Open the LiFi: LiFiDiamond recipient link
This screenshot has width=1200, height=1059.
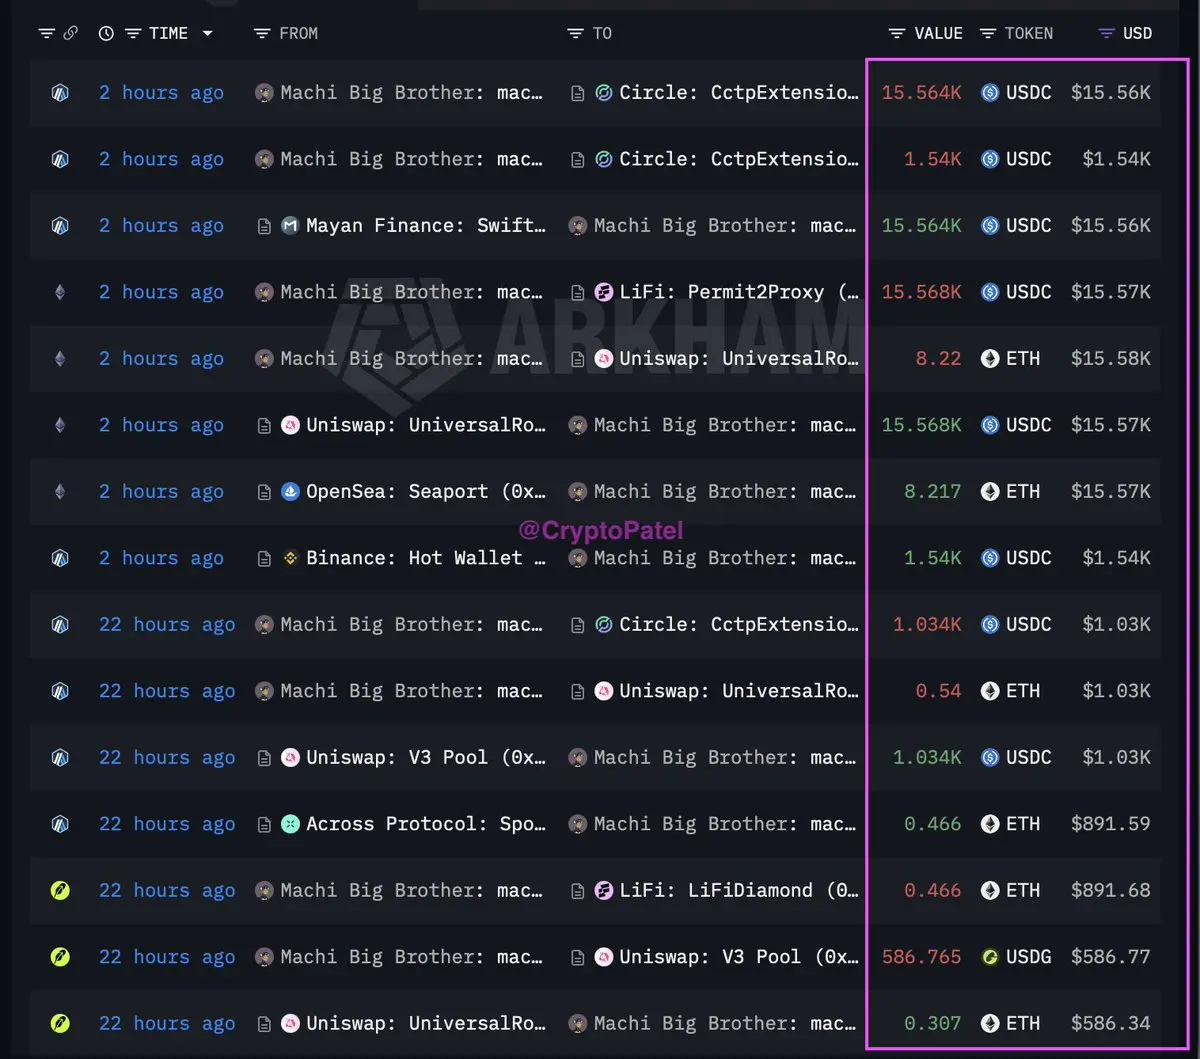pyautogui.click(x=739, y=890)
